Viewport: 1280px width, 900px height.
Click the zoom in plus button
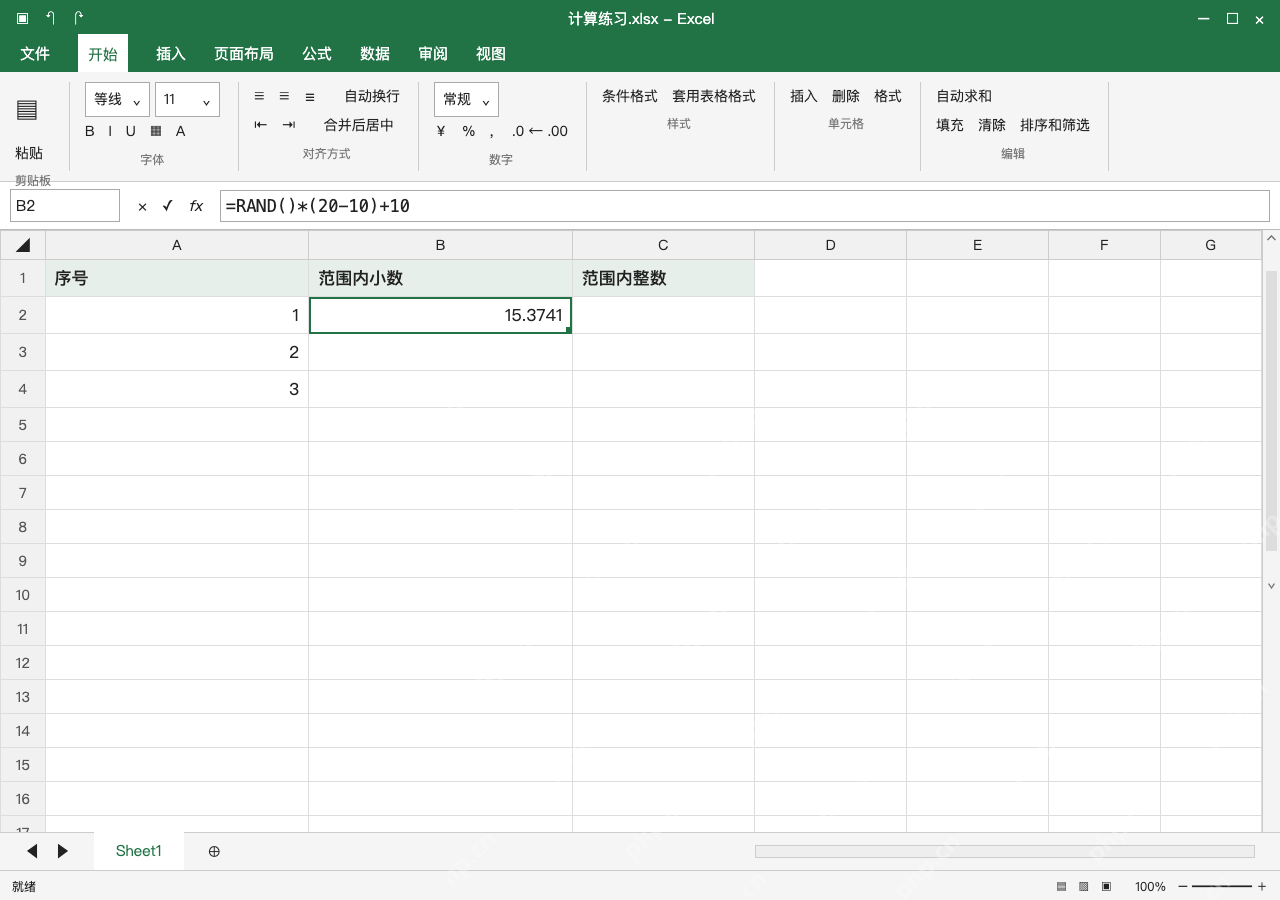tap(1262, 886)
